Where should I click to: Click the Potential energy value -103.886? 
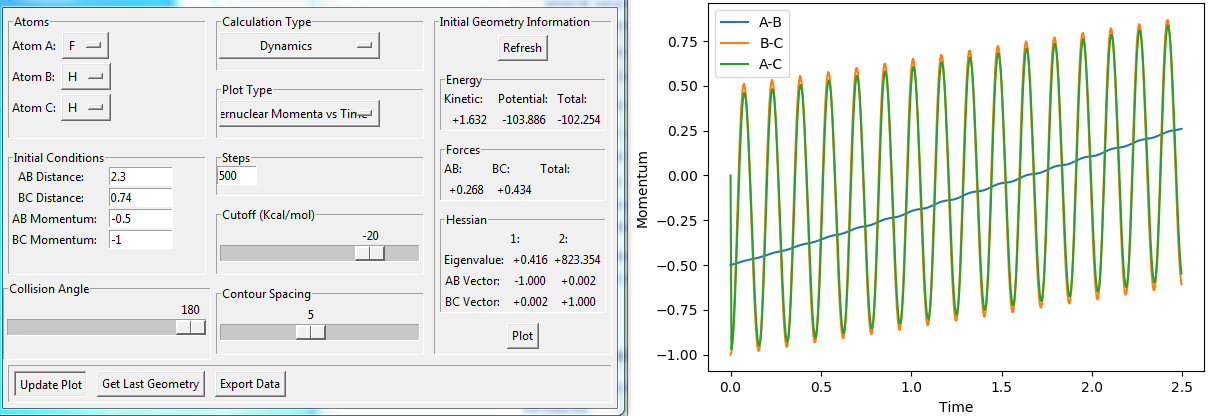pyautogui.click(x=523, y=120)
